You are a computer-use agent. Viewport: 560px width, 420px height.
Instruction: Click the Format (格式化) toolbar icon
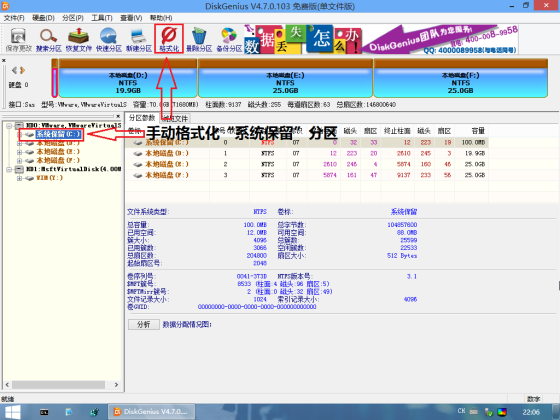click(x=169, y=39)
